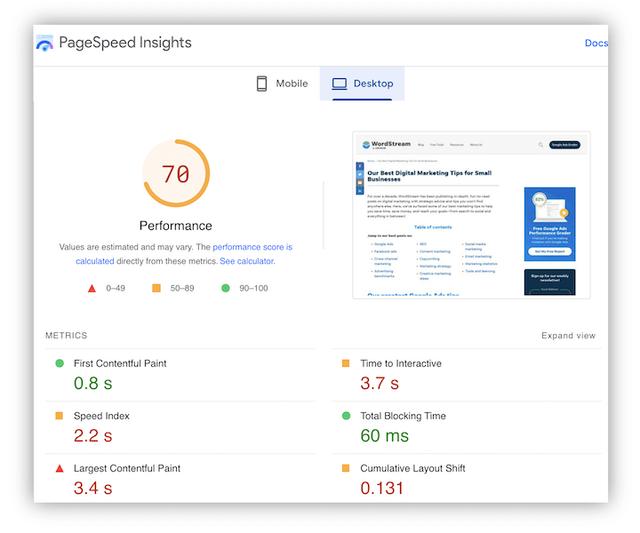The height and width of the screenshot is (533, 640).
Task: Click the orange square 50–89 legend icon
Action: click(156, 288)
